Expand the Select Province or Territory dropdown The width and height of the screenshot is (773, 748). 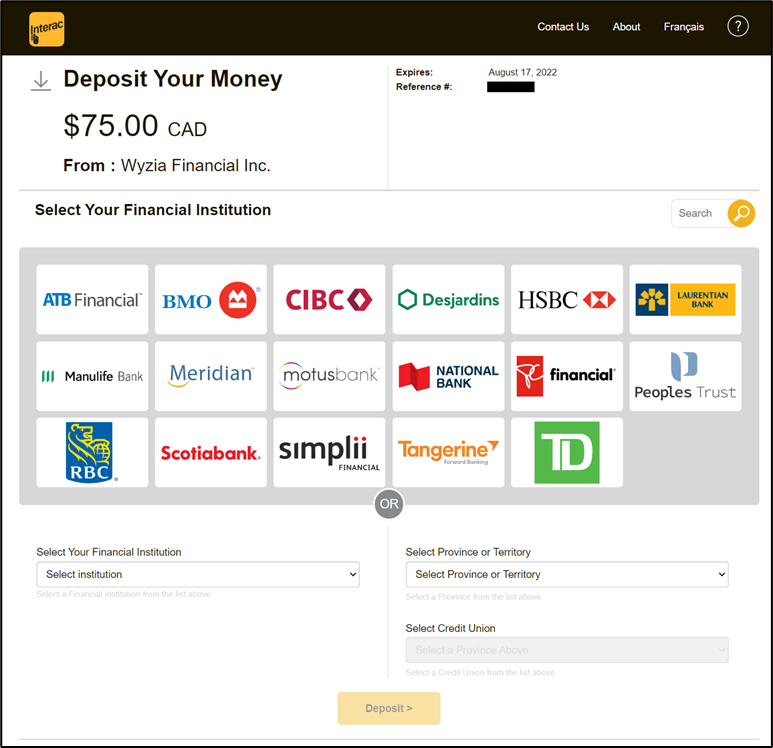[567, 574]
